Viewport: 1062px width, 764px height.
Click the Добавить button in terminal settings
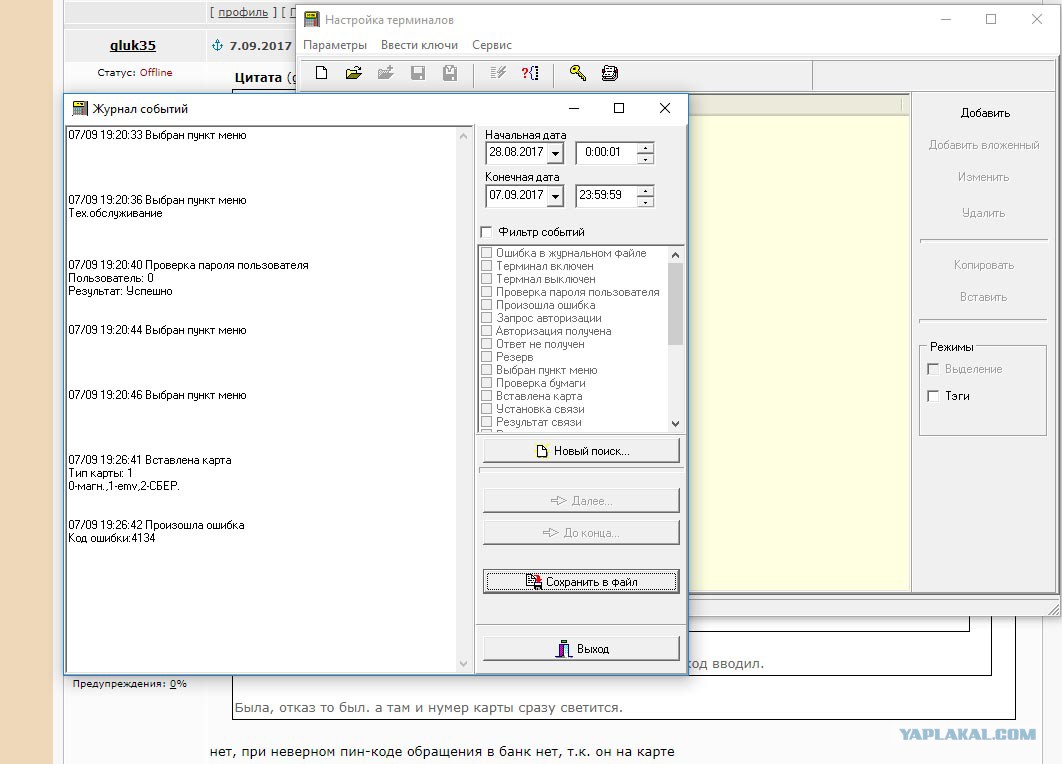(985, 113)
